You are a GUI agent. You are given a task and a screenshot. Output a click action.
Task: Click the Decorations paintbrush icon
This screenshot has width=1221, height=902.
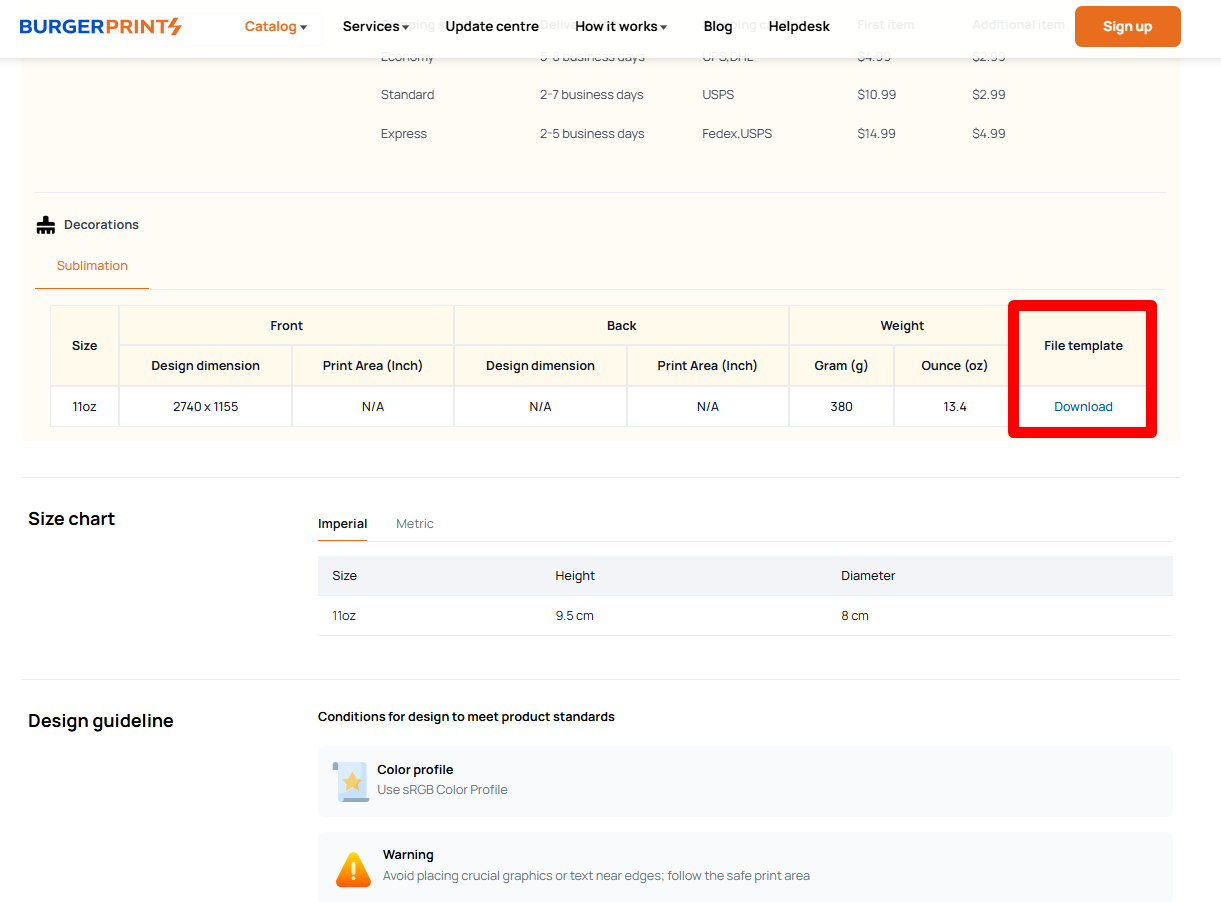pos(46,225)
